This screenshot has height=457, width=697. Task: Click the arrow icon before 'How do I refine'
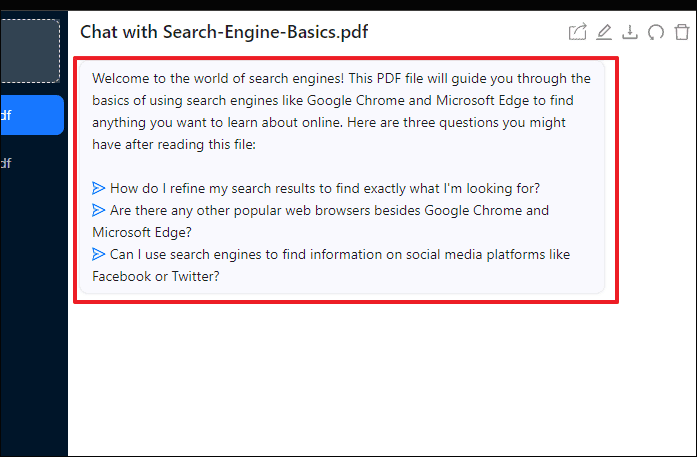point(98,188)
